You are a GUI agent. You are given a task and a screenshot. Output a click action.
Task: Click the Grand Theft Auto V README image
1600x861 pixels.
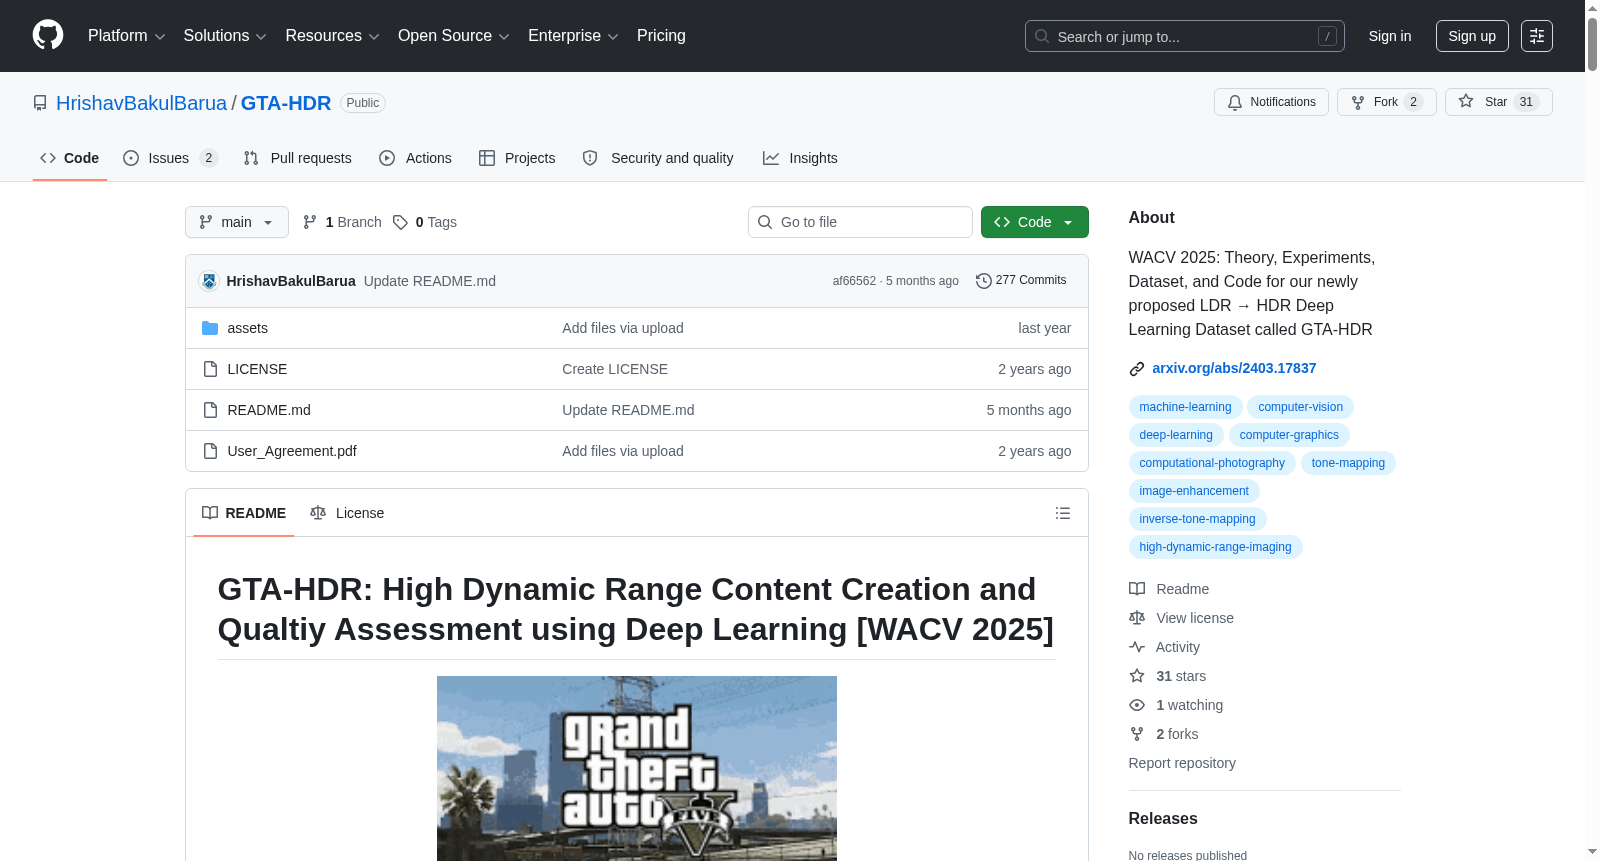[x=637, y=768]
